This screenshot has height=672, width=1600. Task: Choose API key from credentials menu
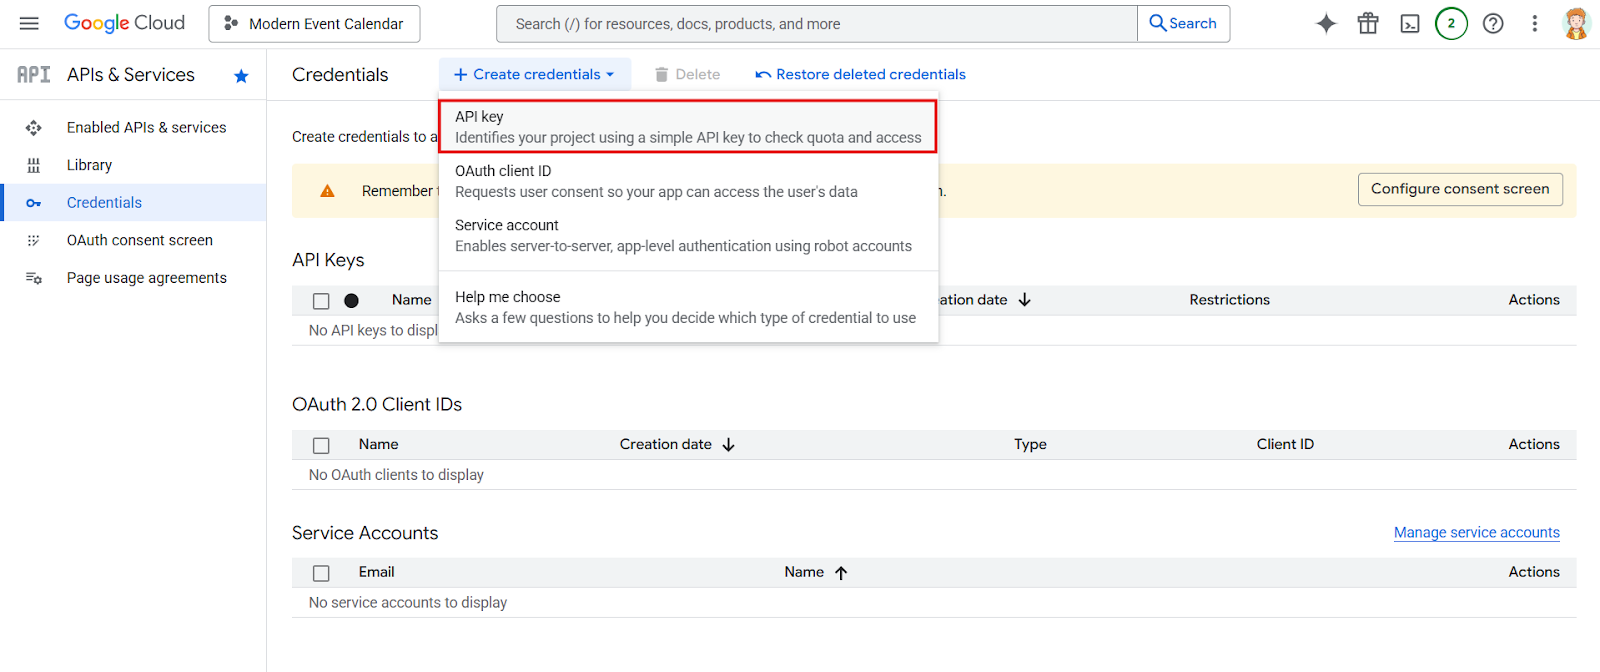click(687, 127)
